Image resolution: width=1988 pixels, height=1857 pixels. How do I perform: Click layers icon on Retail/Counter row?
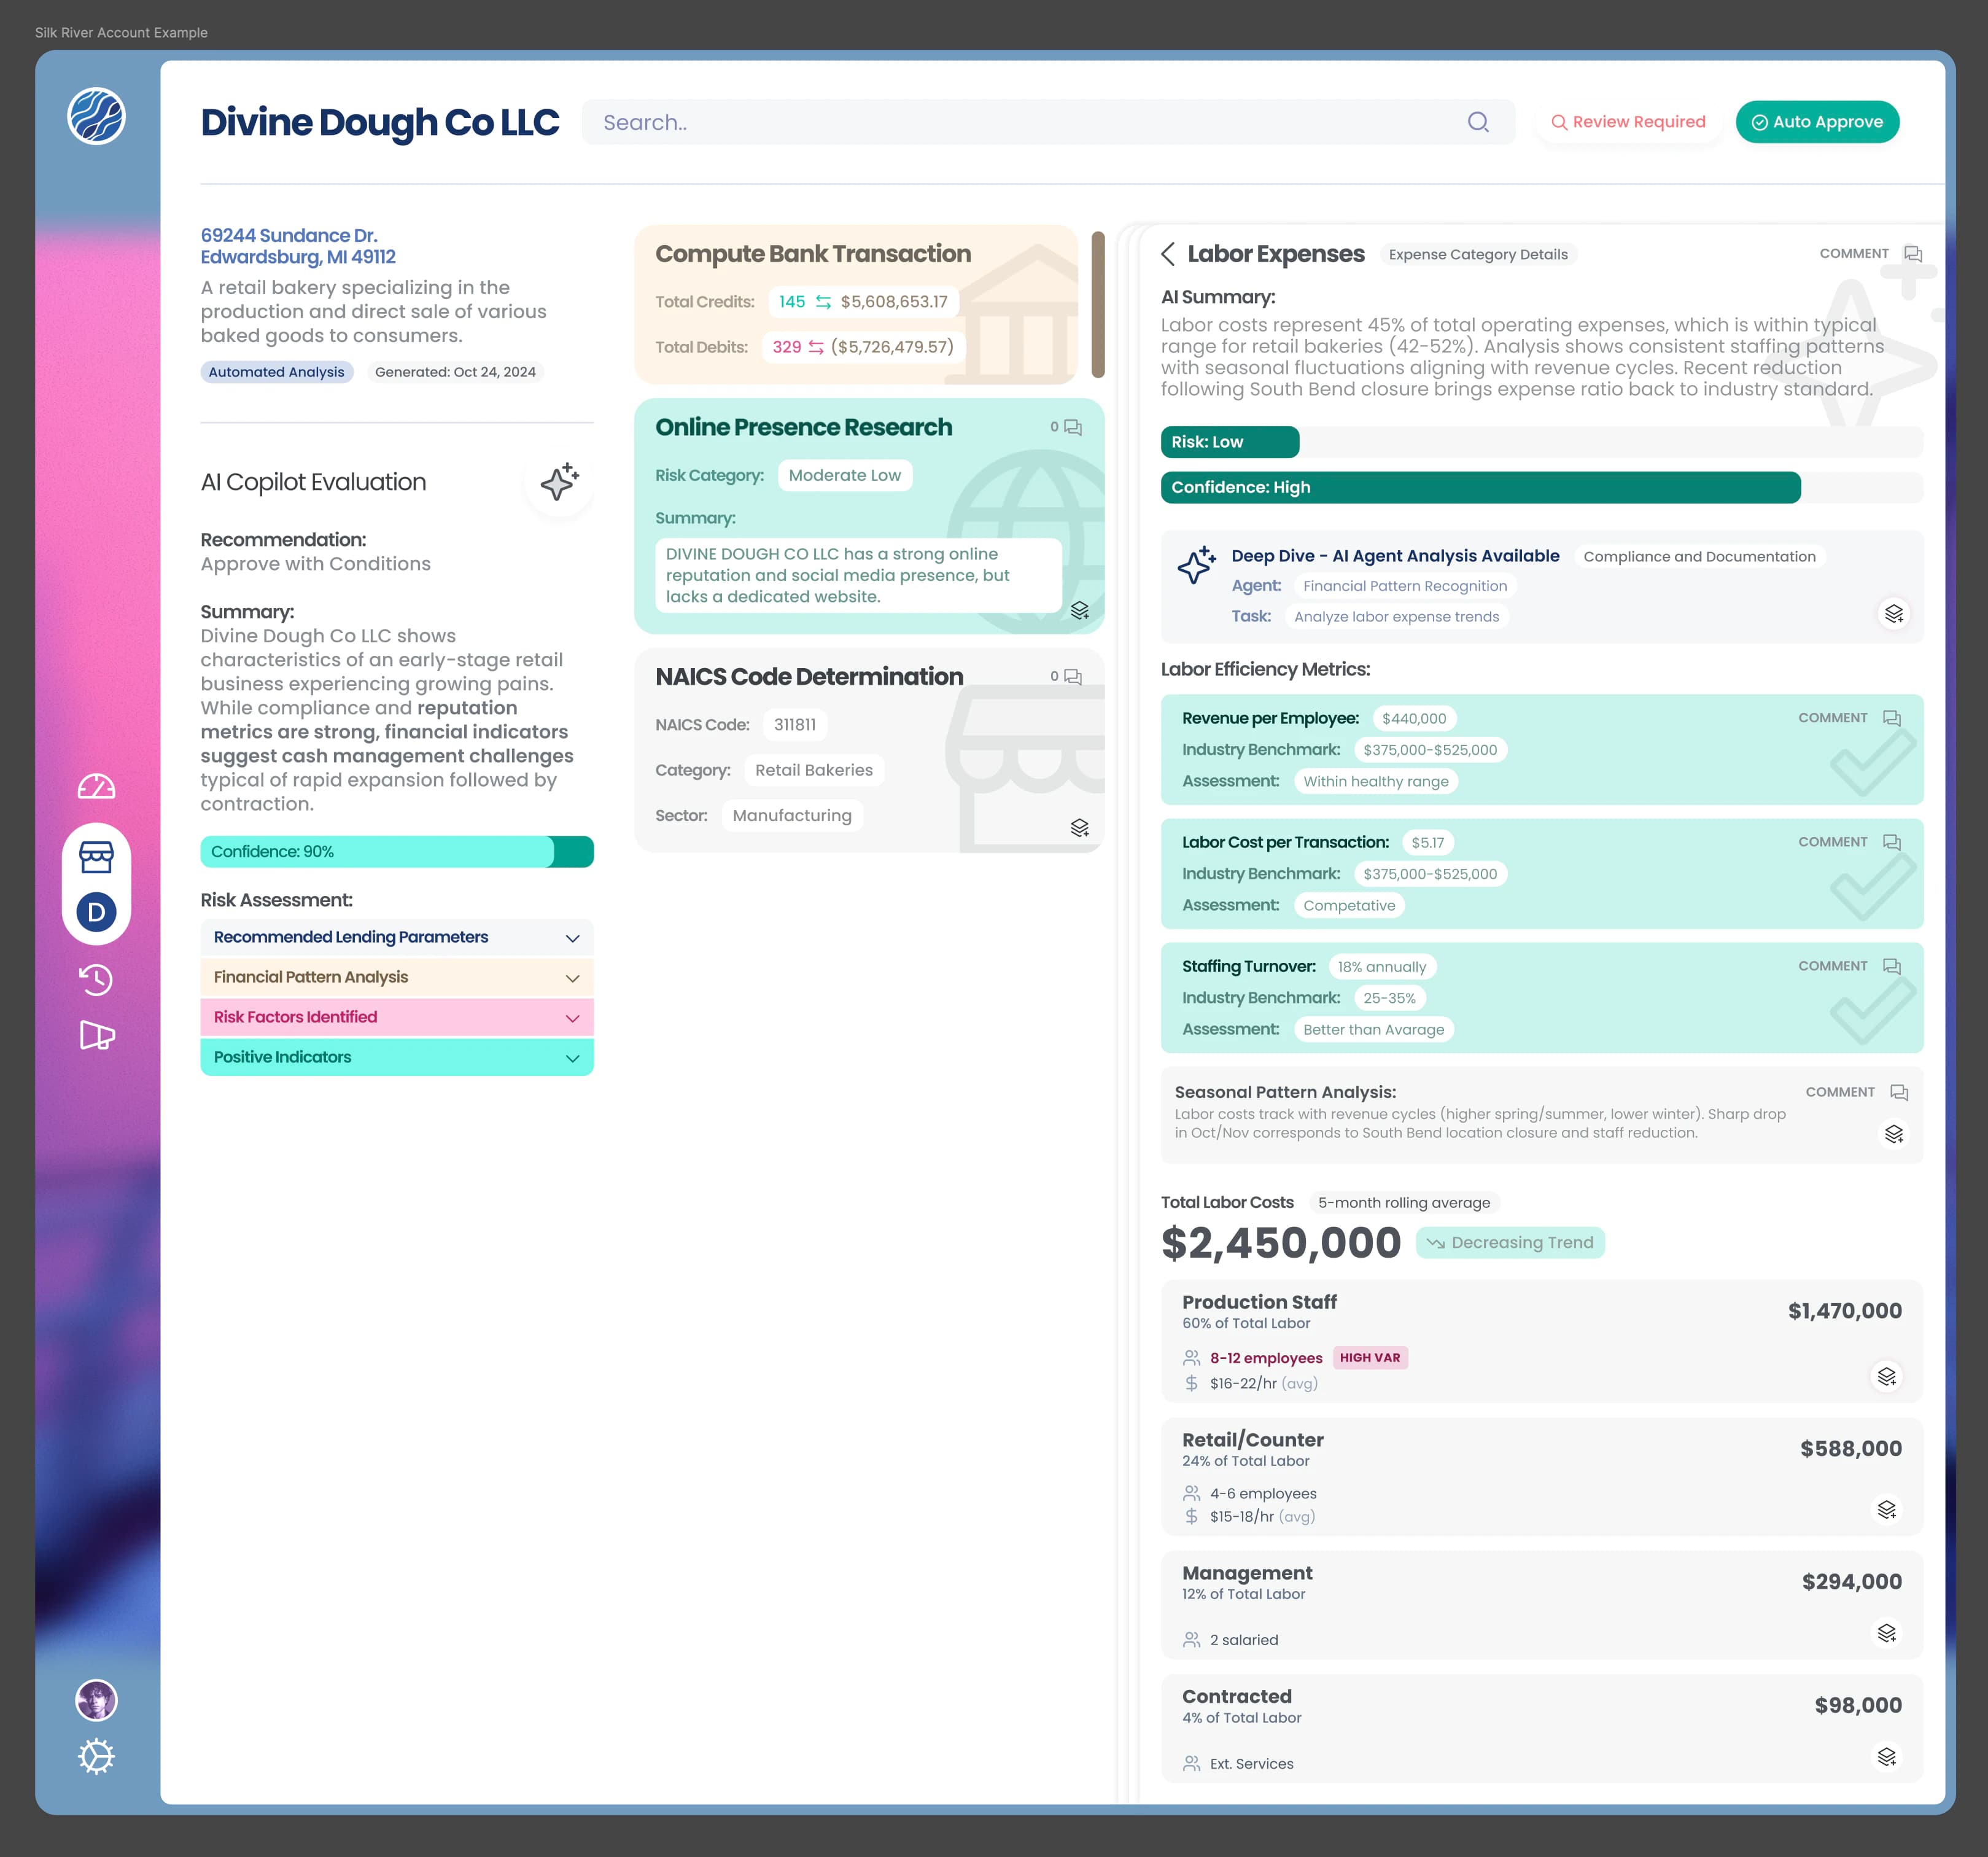click(x=1887, y=1510)
